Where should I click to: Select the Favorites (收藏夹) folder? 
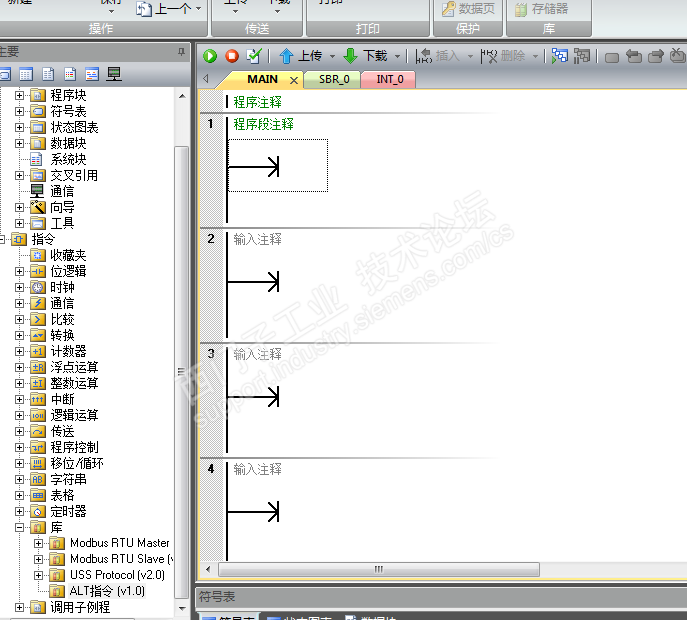point(68,255)
